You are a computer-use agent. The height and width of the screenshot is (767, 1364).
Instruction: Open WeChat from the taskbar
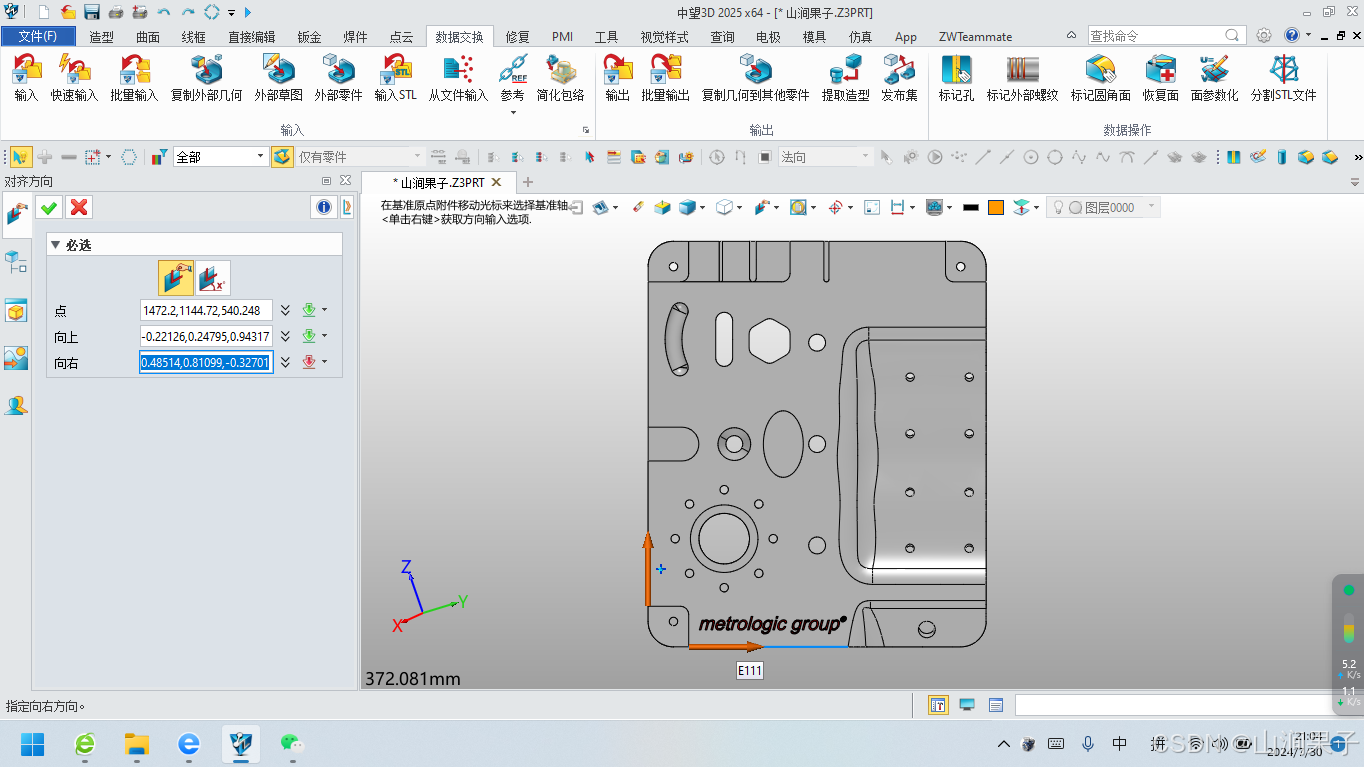[x=291, y=743]
